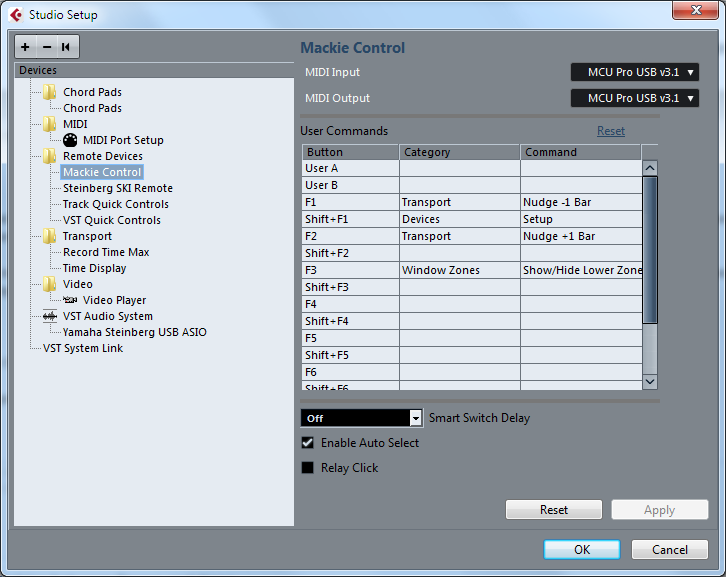The height and width of the screenshot is (577, 726).
Task: Close the Studio Setup dialog
Action: (695, 10)
